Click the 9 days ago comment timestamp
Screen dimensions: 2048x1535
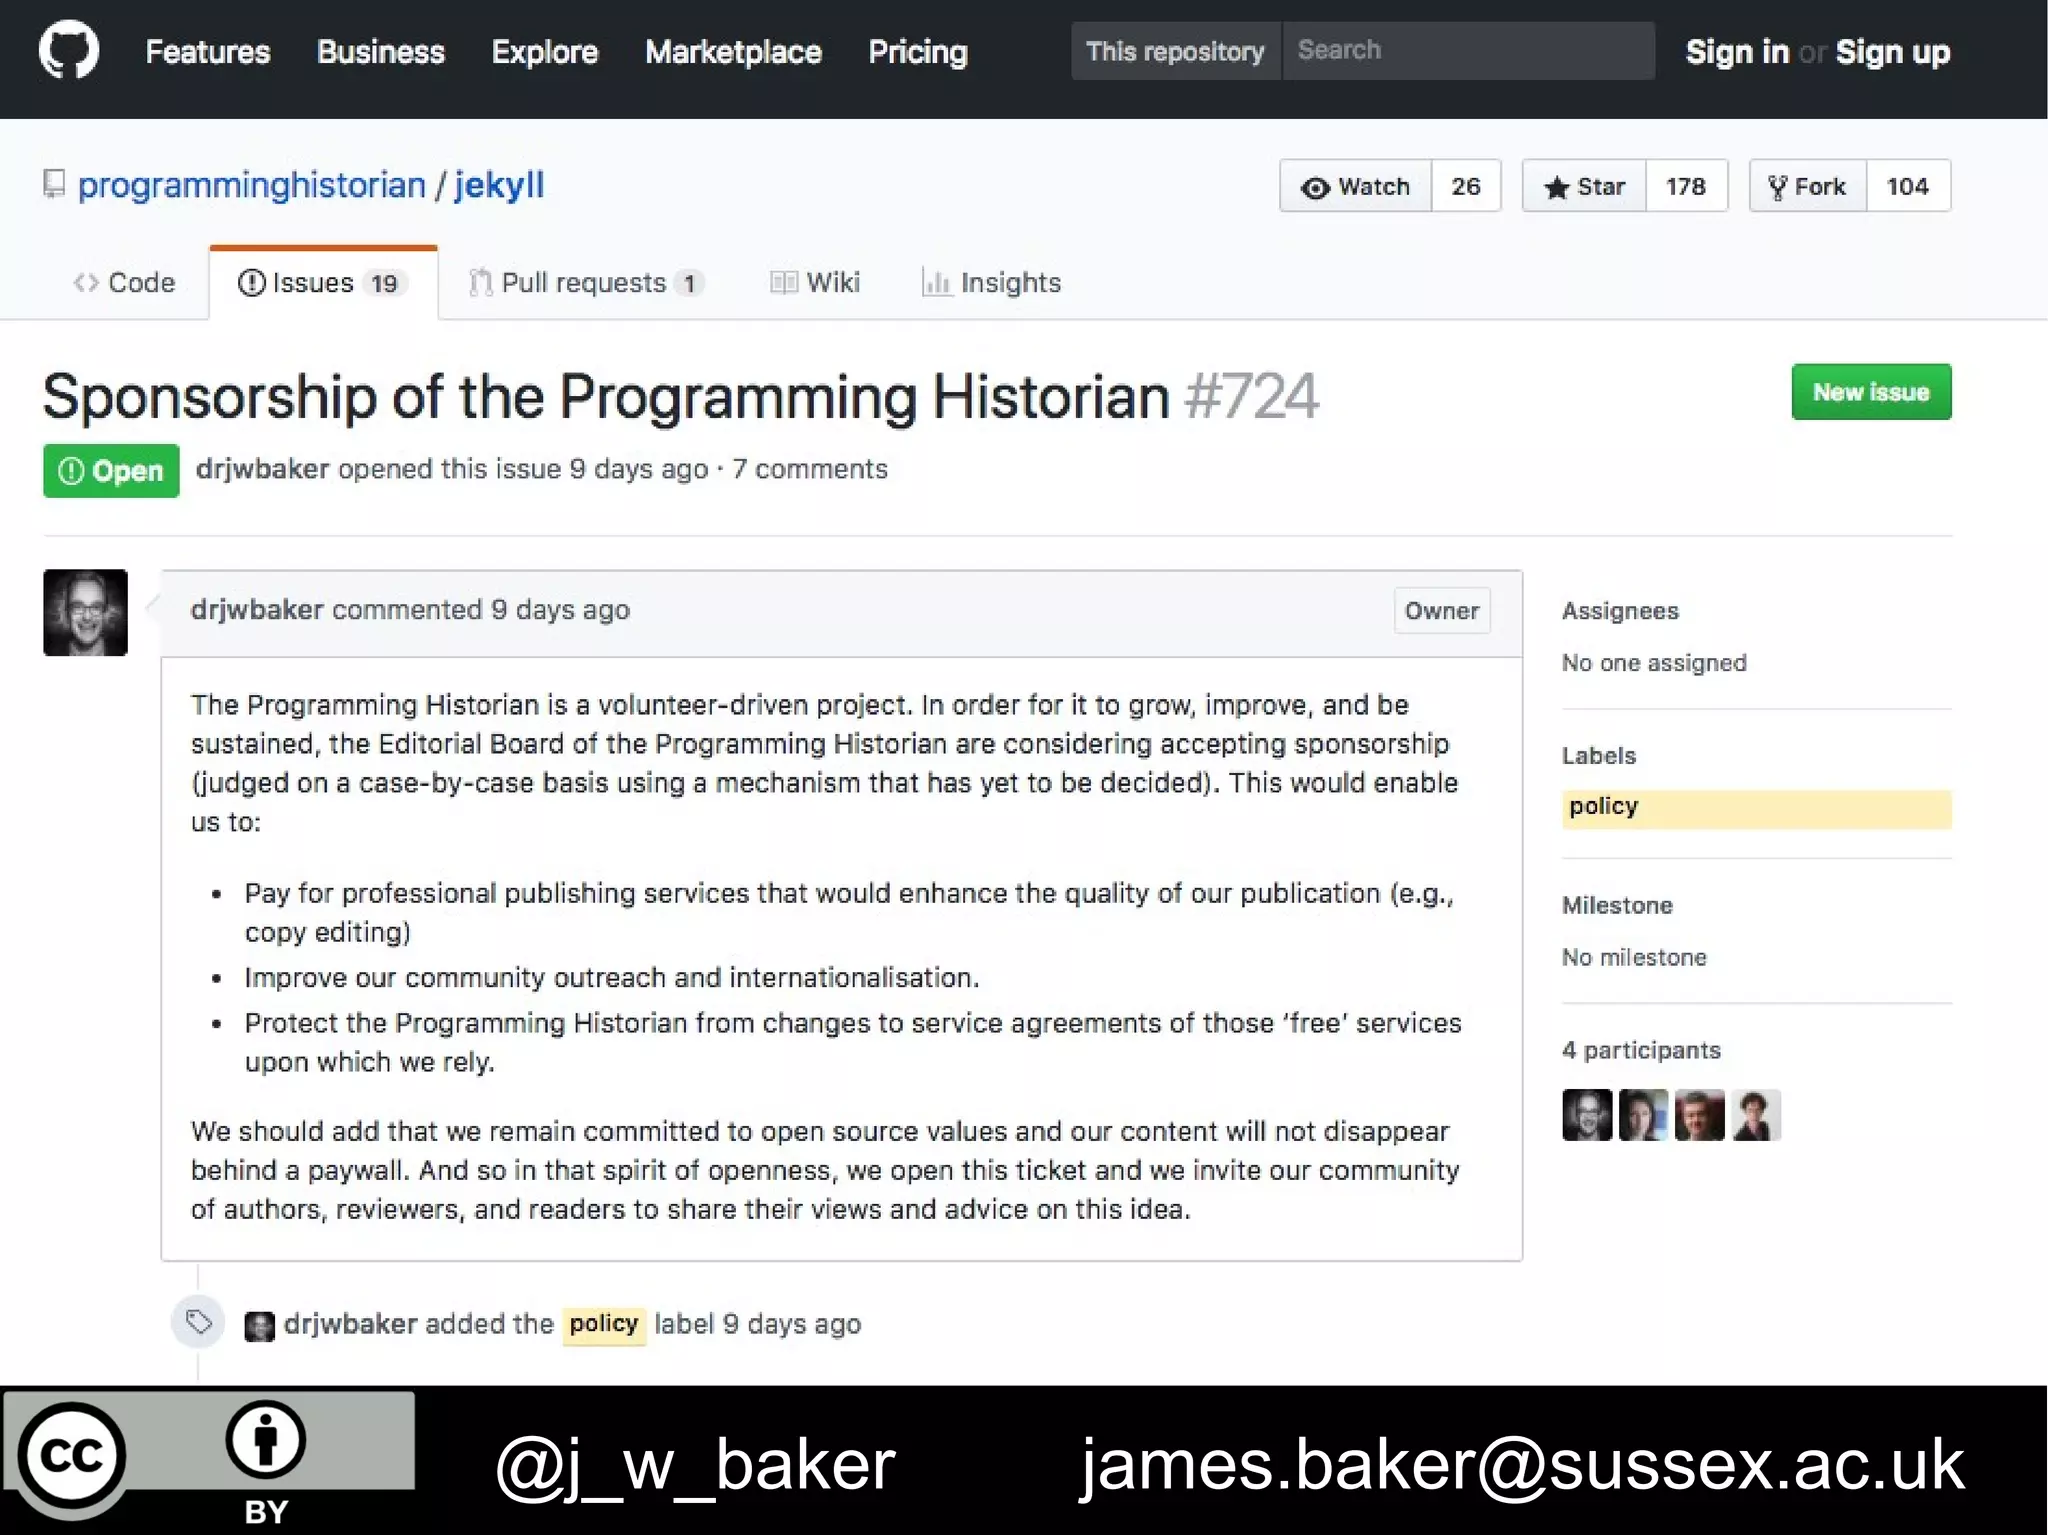[560, 610]
